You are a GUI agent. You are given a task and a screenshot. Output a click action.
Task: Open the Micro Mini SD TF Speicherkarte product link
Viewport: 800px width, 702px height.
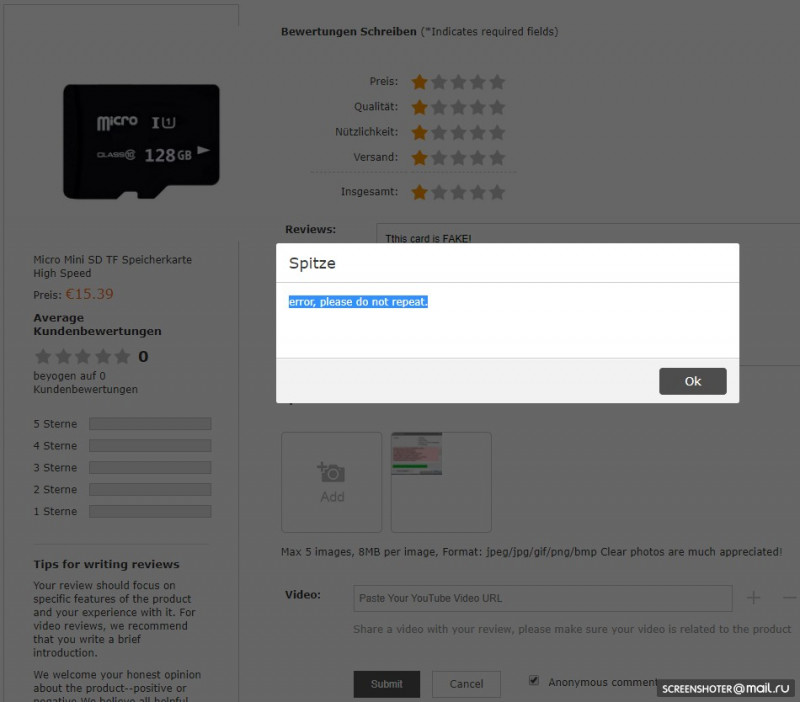pos(113,266)
